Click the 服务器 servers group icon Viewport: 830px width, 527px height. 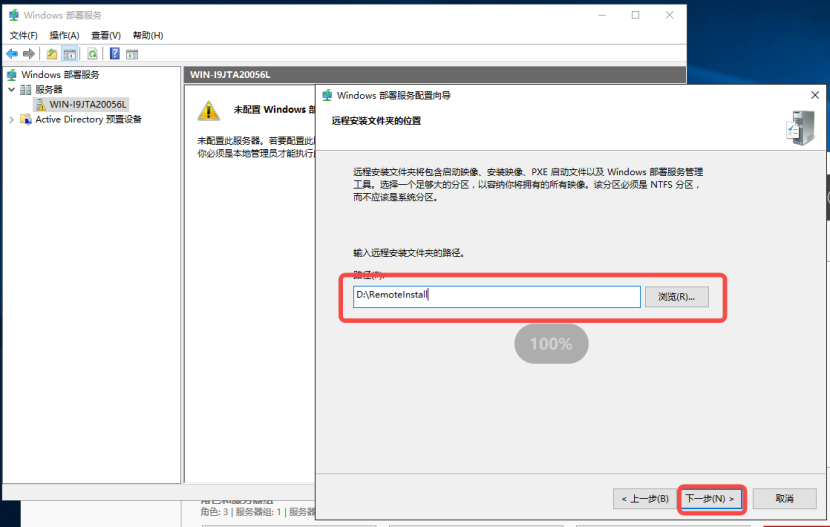(x=26, y=89)
